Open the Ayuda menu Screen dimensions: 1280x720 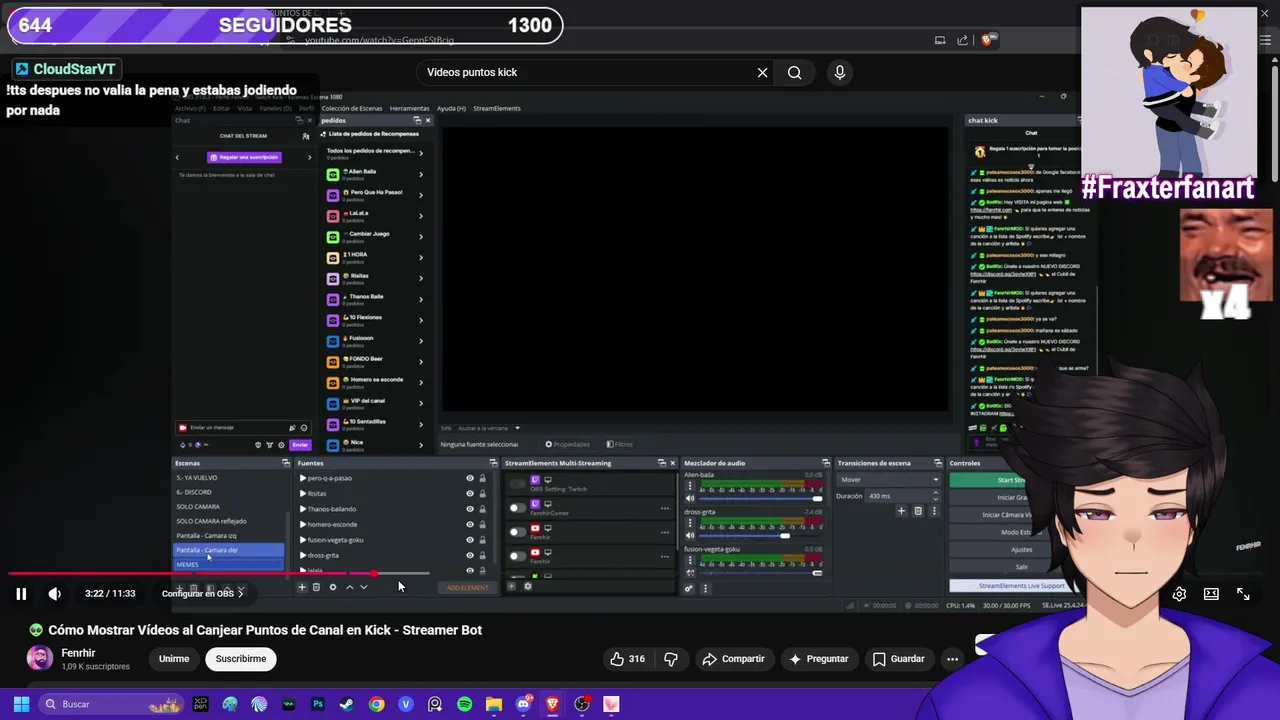[451, 108]
